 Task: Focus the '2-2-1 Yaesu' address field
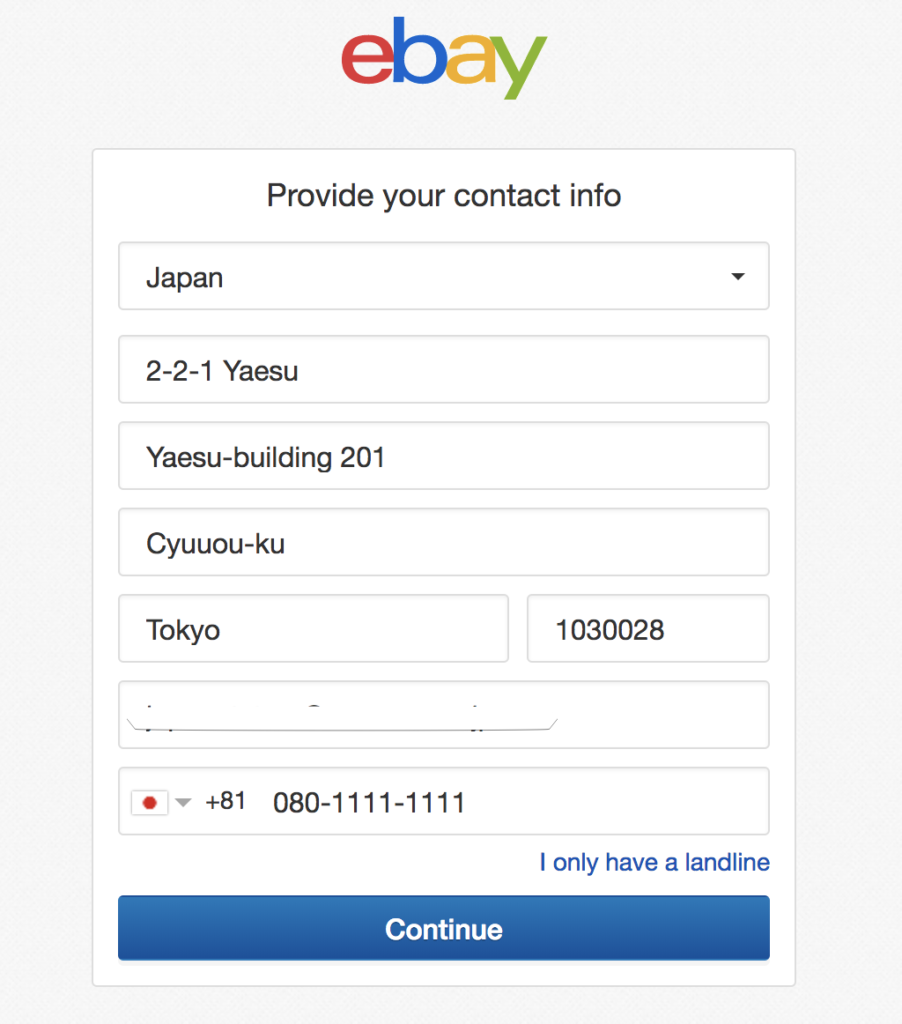click(443, 370)
